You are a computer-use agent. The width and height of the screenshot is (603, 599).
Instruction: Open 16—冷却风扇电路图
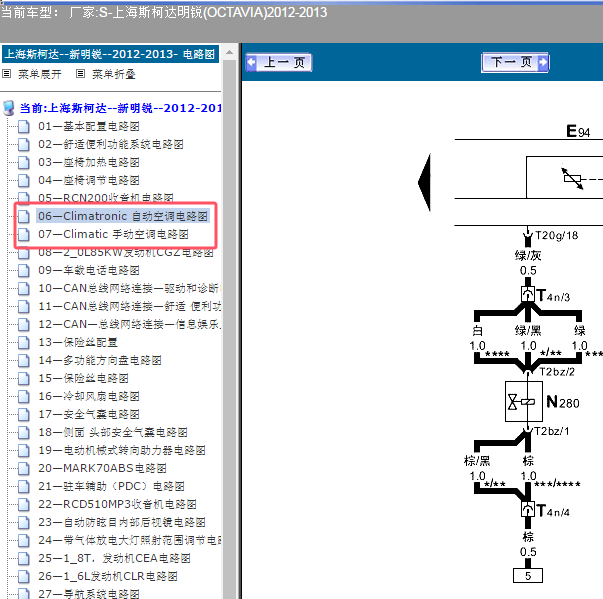coord(88,396)
